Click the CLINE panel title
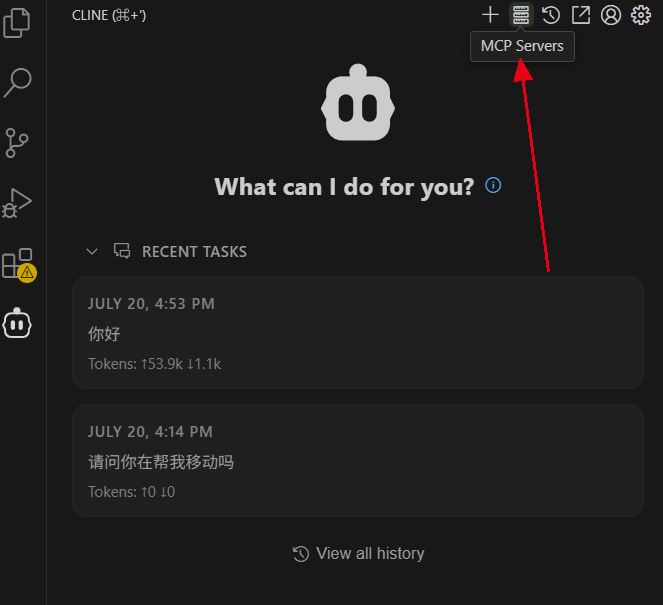The height and width of the screenshot is (605, 663). [109, 16]
